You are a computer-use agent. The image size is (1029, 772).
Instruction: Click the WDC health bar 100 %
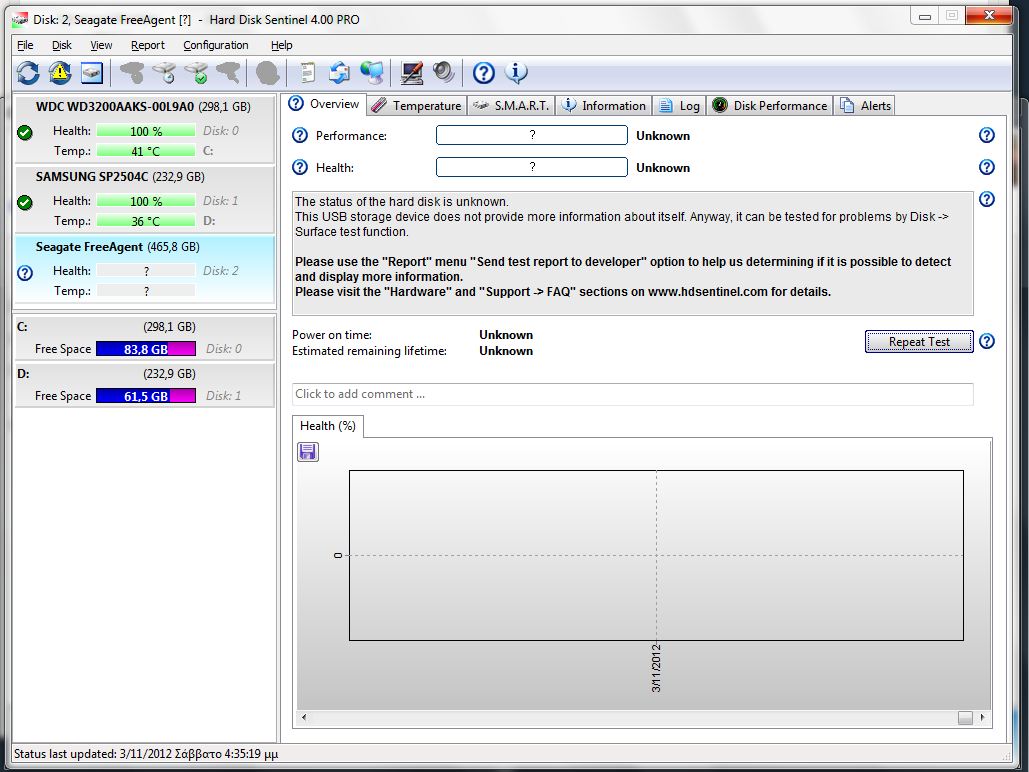pyautogui.click(x=146, y=131)
